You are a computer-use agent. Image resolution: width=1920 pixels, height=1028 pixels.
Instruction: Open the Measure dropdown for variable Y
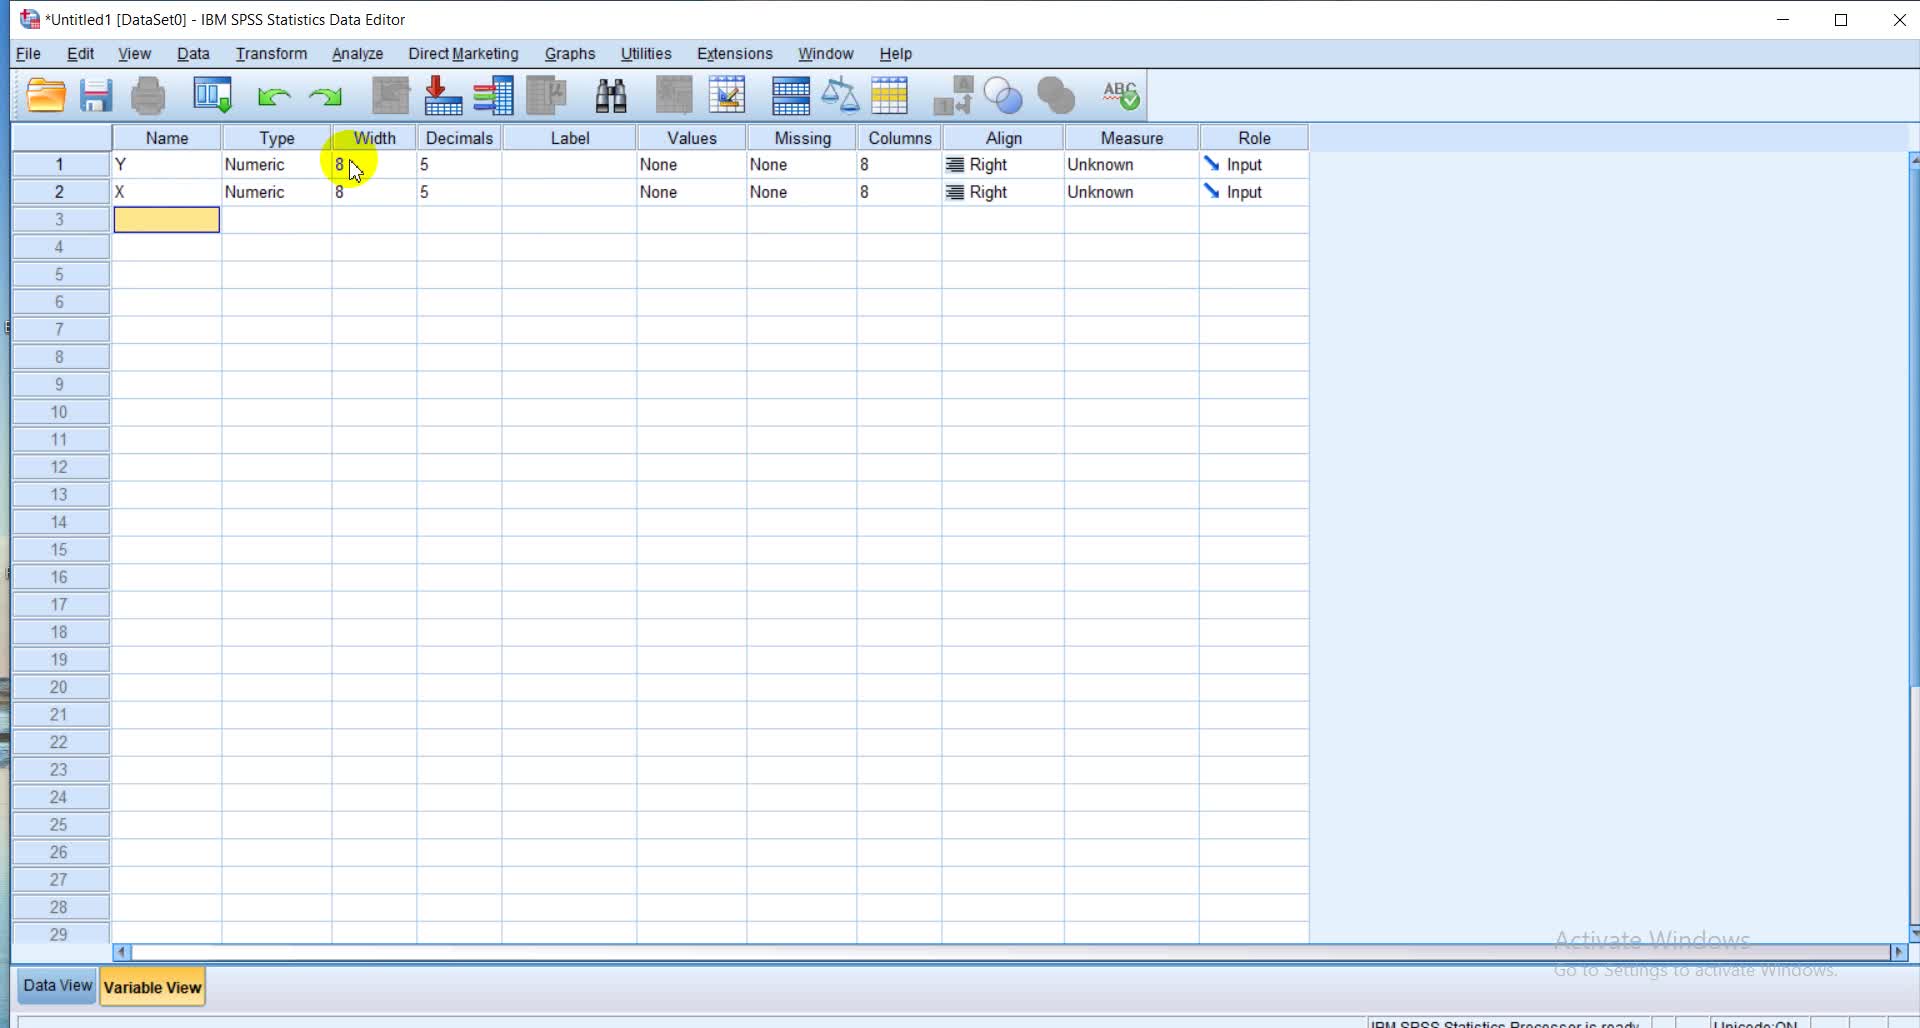tap(1131, 165)
